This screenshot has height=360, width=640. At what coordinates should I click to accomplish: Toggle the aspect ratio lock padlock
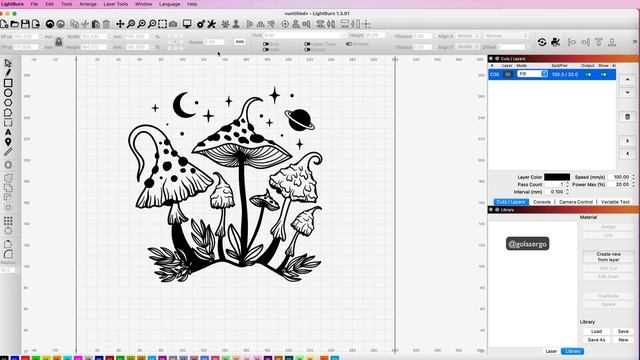(x=59, y=42)
